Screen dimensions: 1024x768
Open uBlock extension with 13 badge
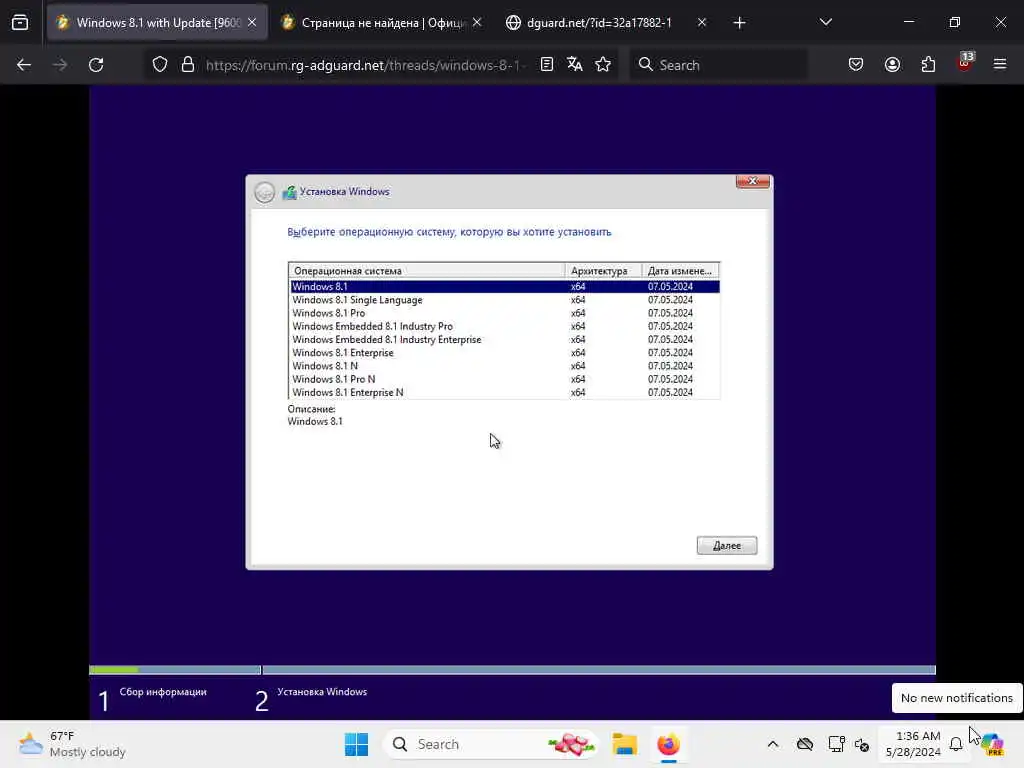tap(965, 63)
